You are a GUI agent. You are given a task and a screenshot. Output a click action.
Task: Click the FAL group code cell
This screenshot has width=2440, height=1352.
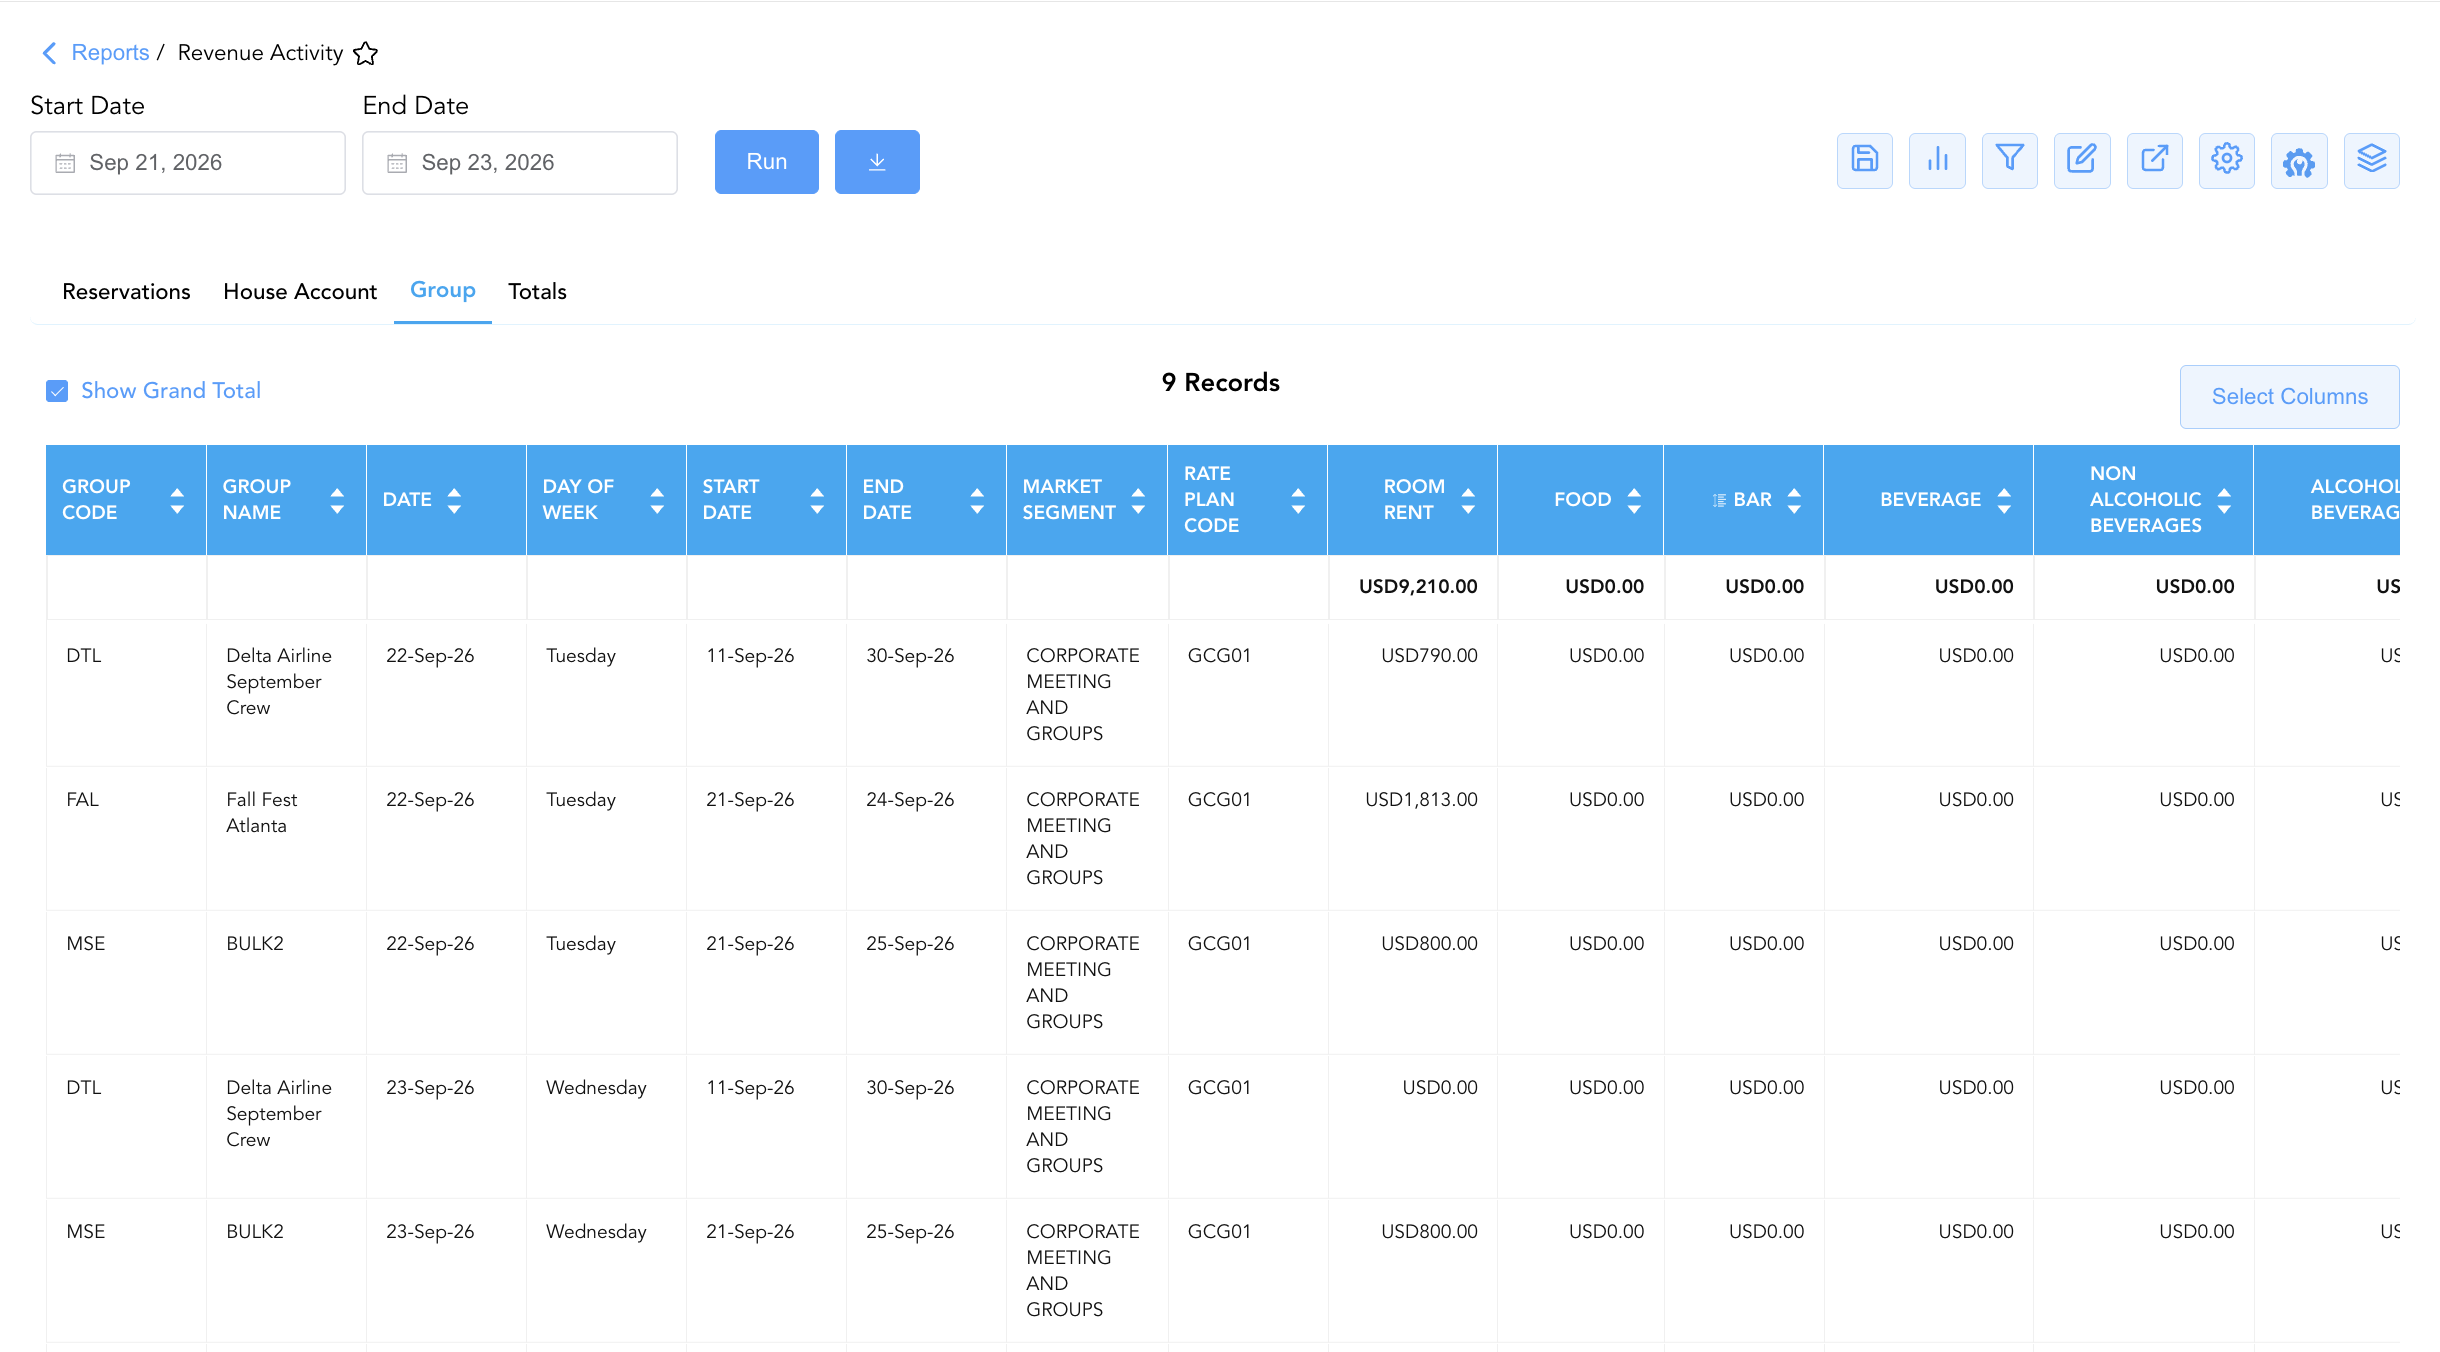83,800
